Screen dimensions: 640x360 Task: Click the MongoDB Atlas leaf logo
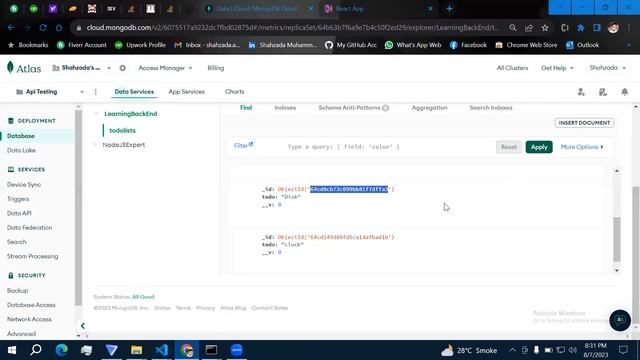(x=10, y=68)
